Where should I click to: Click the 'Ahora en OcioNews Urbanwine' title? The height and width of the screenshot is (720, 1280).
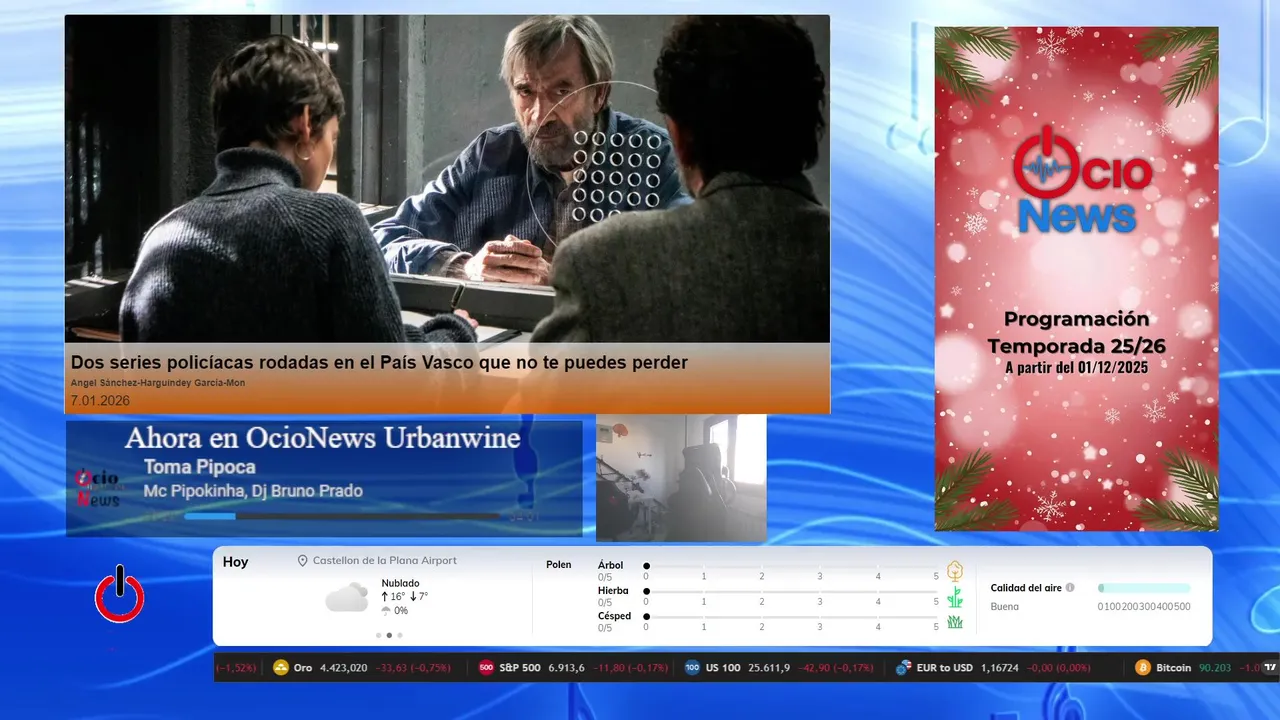coord(323,438)
